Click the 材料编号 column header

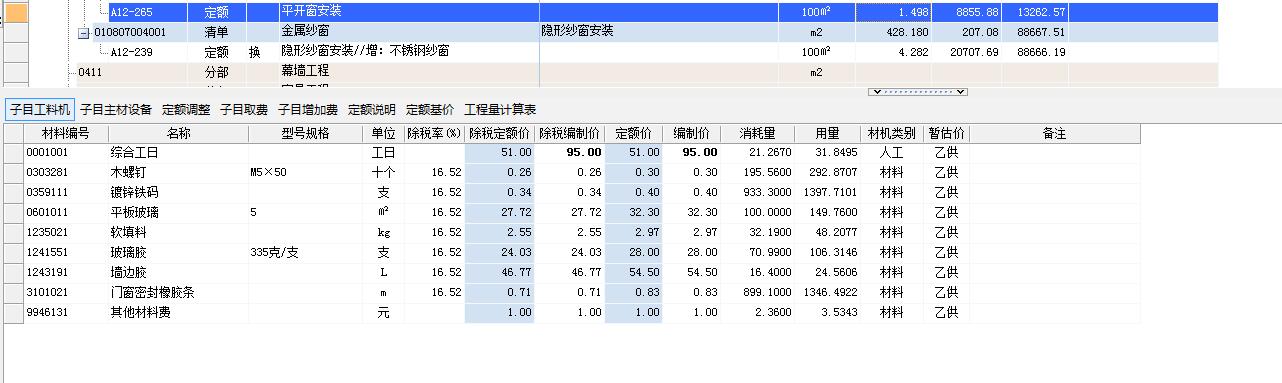pos(65,133)
